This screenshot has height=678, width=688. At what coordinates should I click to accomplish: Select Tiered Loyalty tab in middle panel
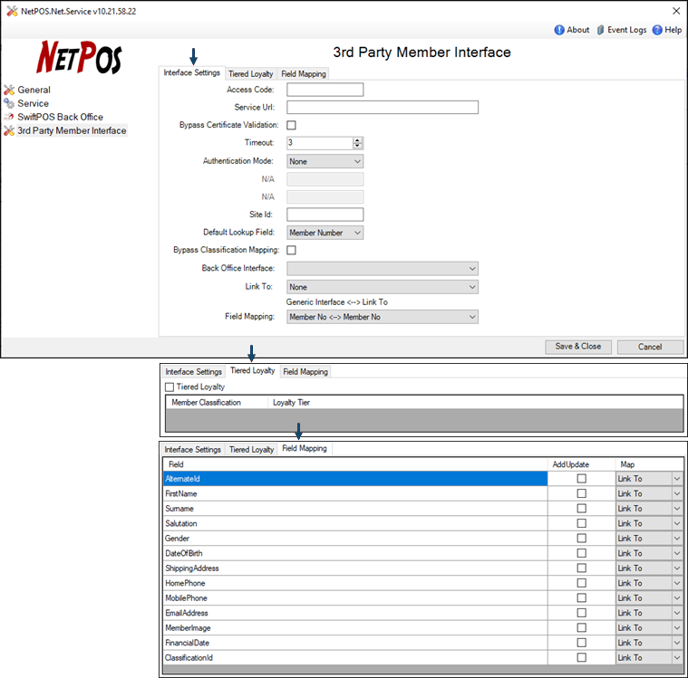253,371
